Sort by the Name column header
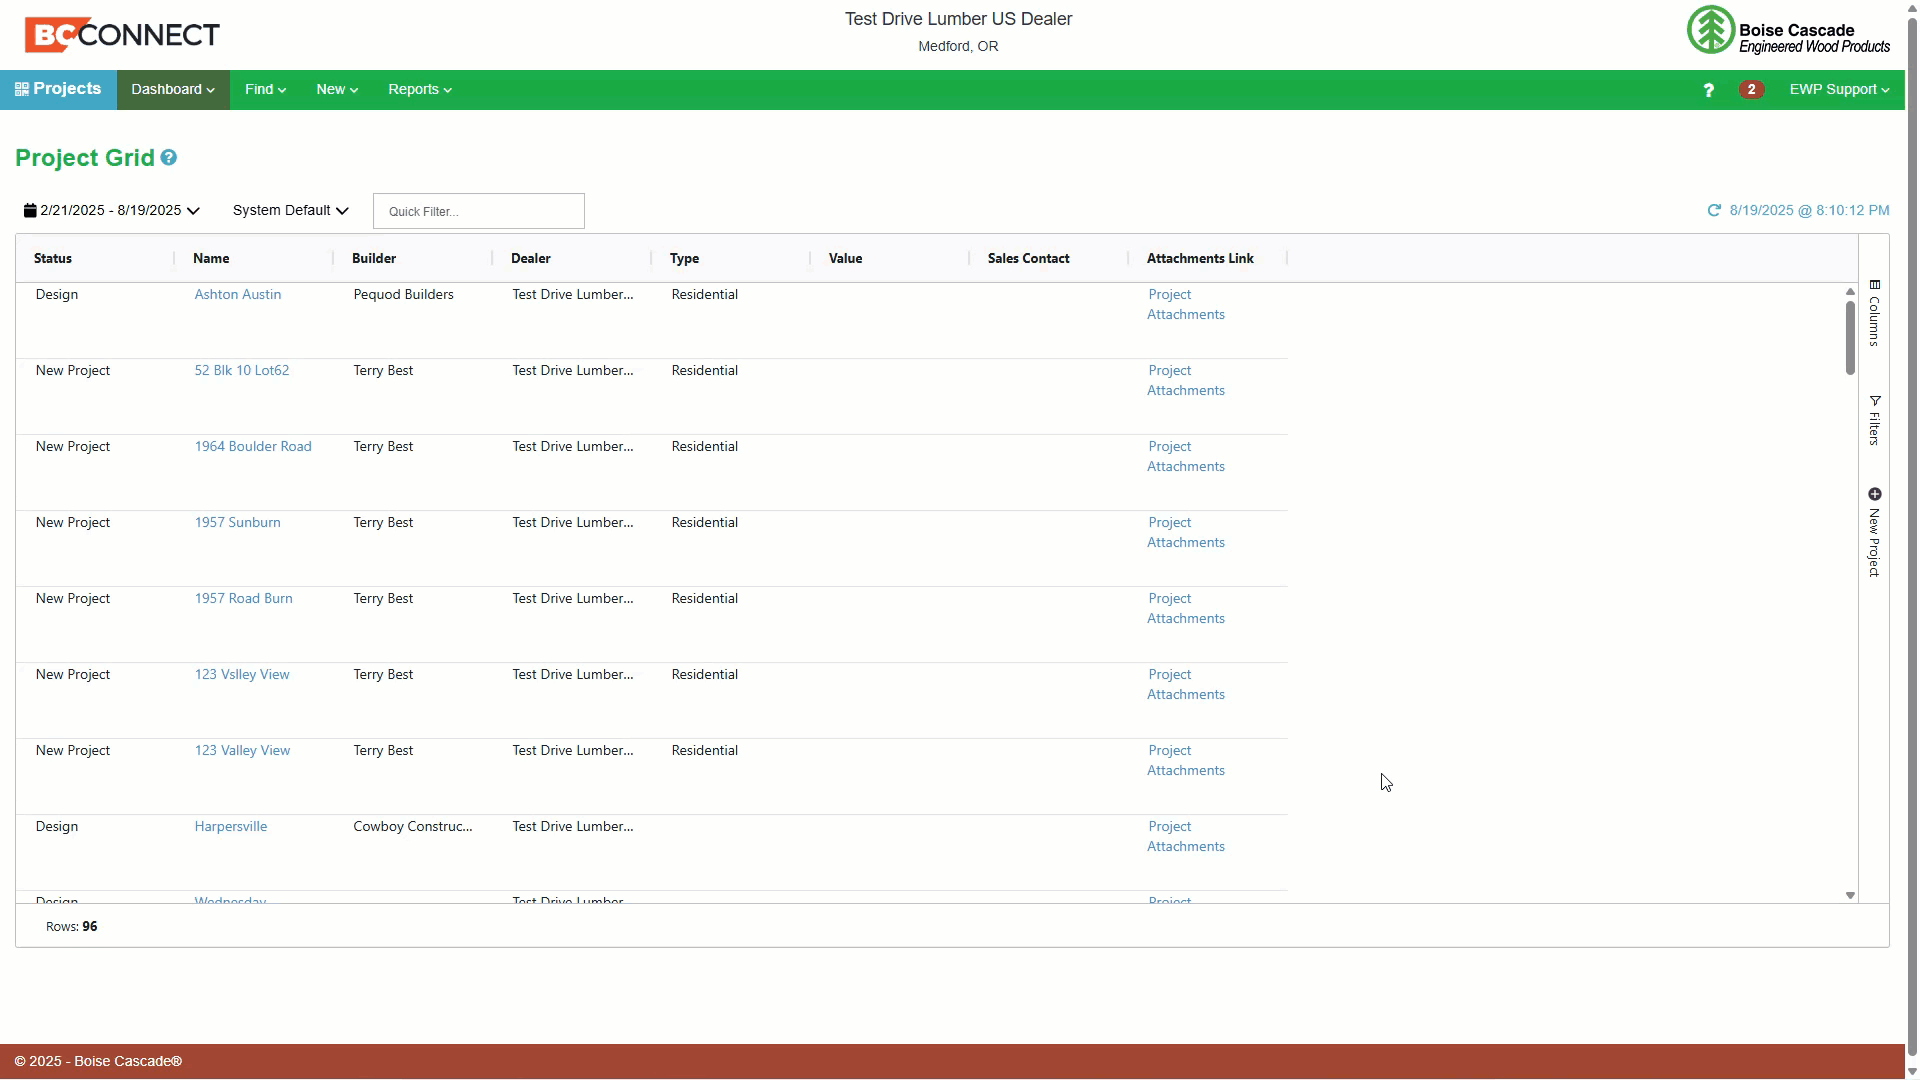Viewport: 1920px width, 1080px height. click(x=211, y=259)
